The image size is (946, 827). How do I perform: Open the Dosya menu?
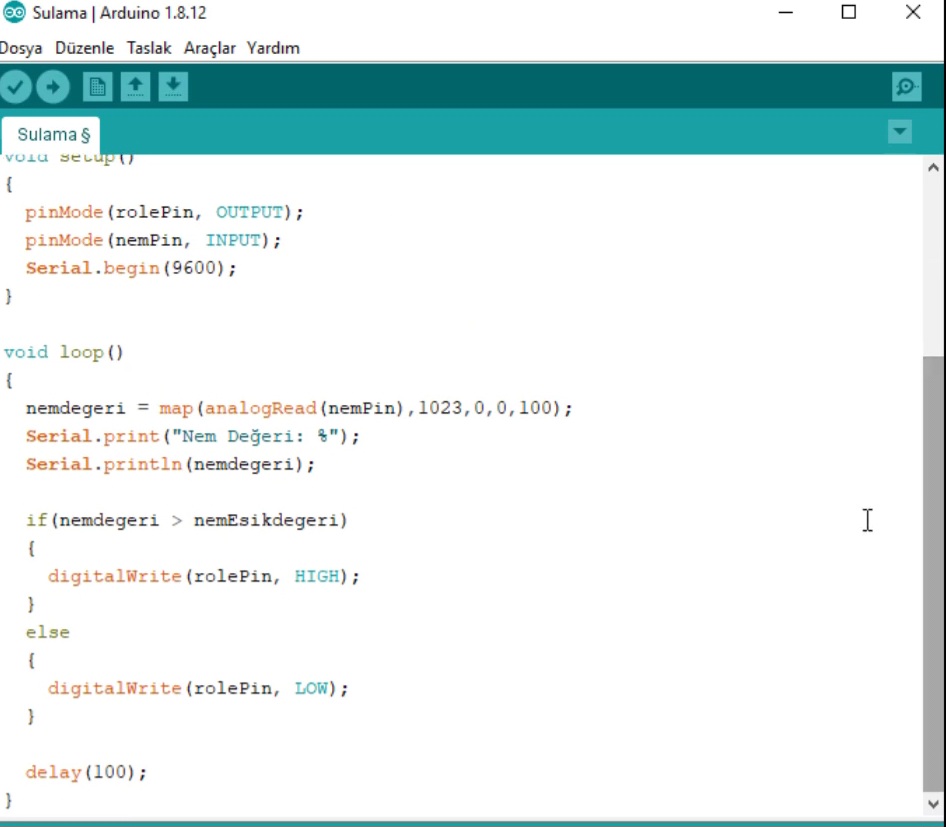(x=20, y=47)
